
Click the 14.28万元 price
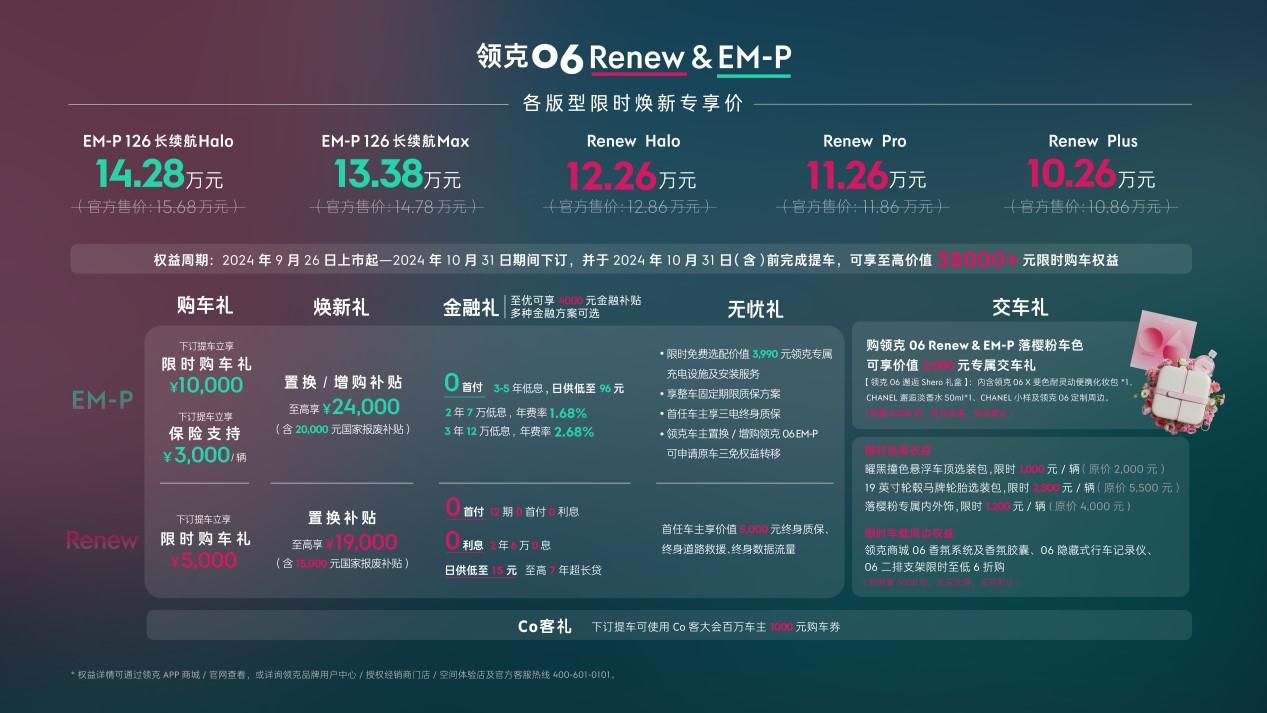159,174
